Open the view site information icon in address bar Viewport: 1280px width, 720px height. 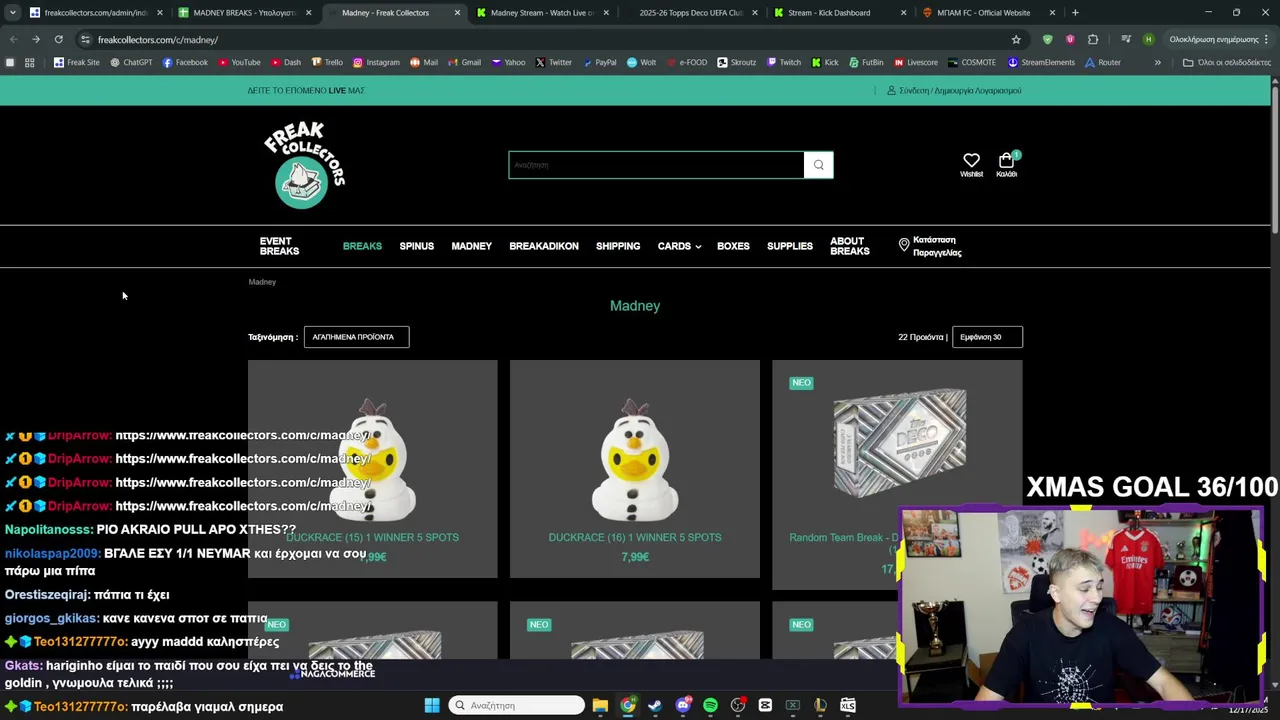(86, 39)
